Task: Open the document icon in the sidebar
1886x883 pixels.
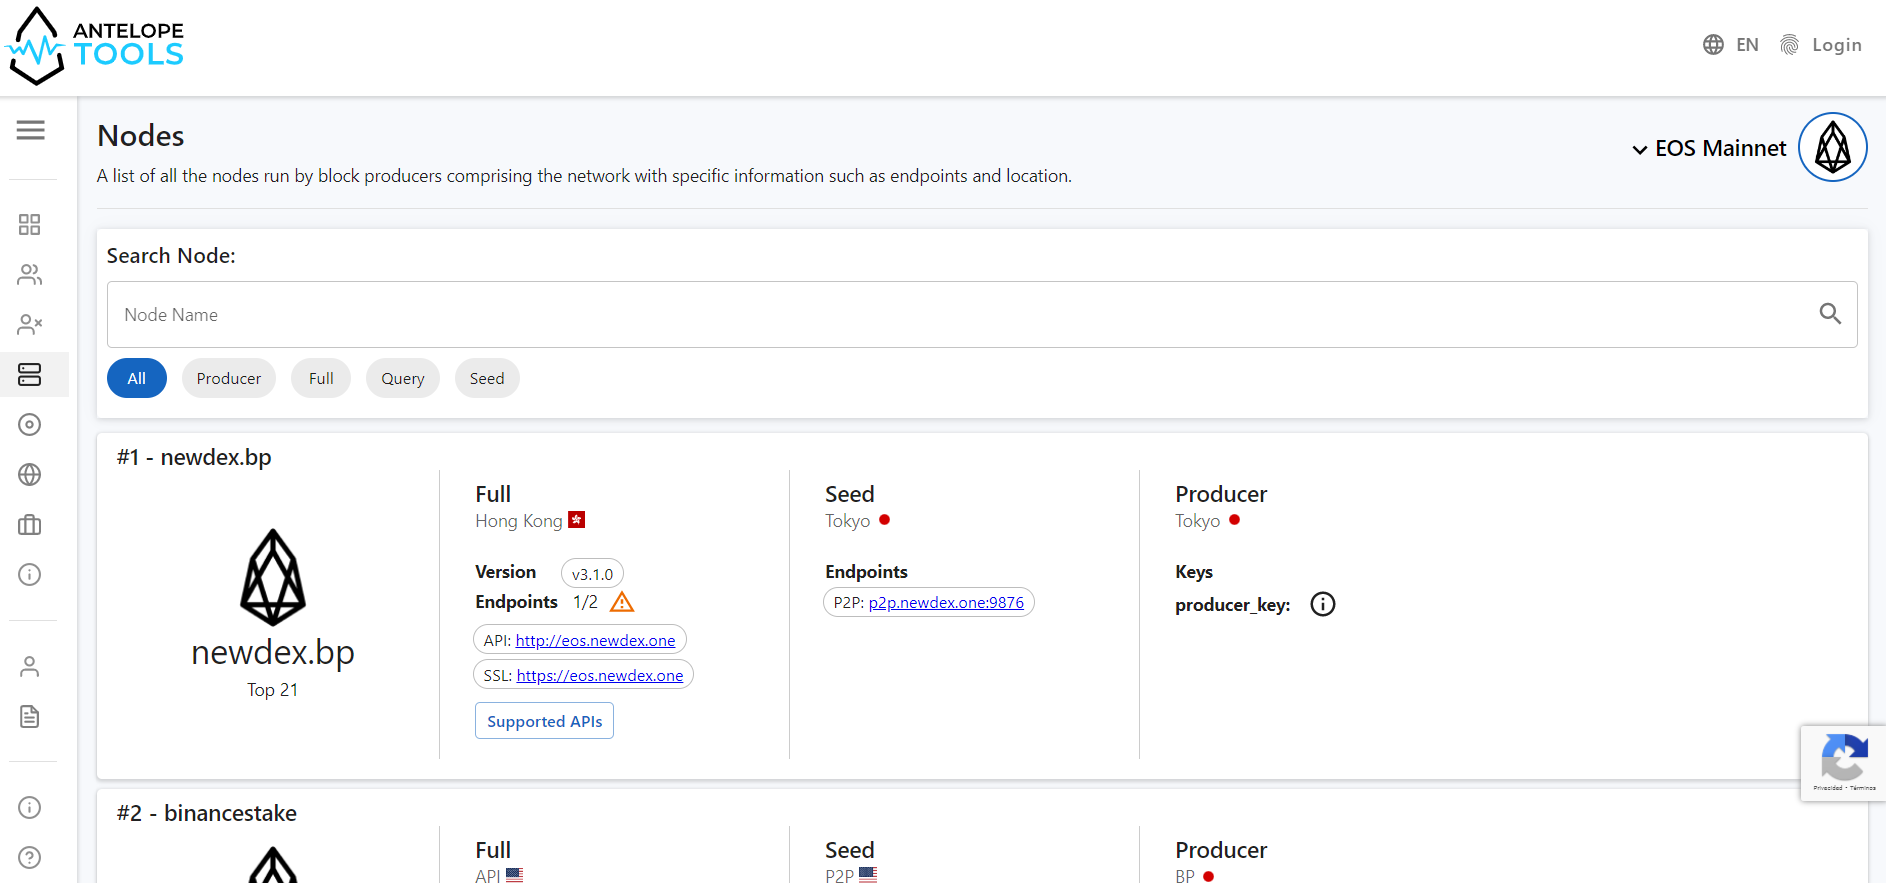Action: pos(30,717)
